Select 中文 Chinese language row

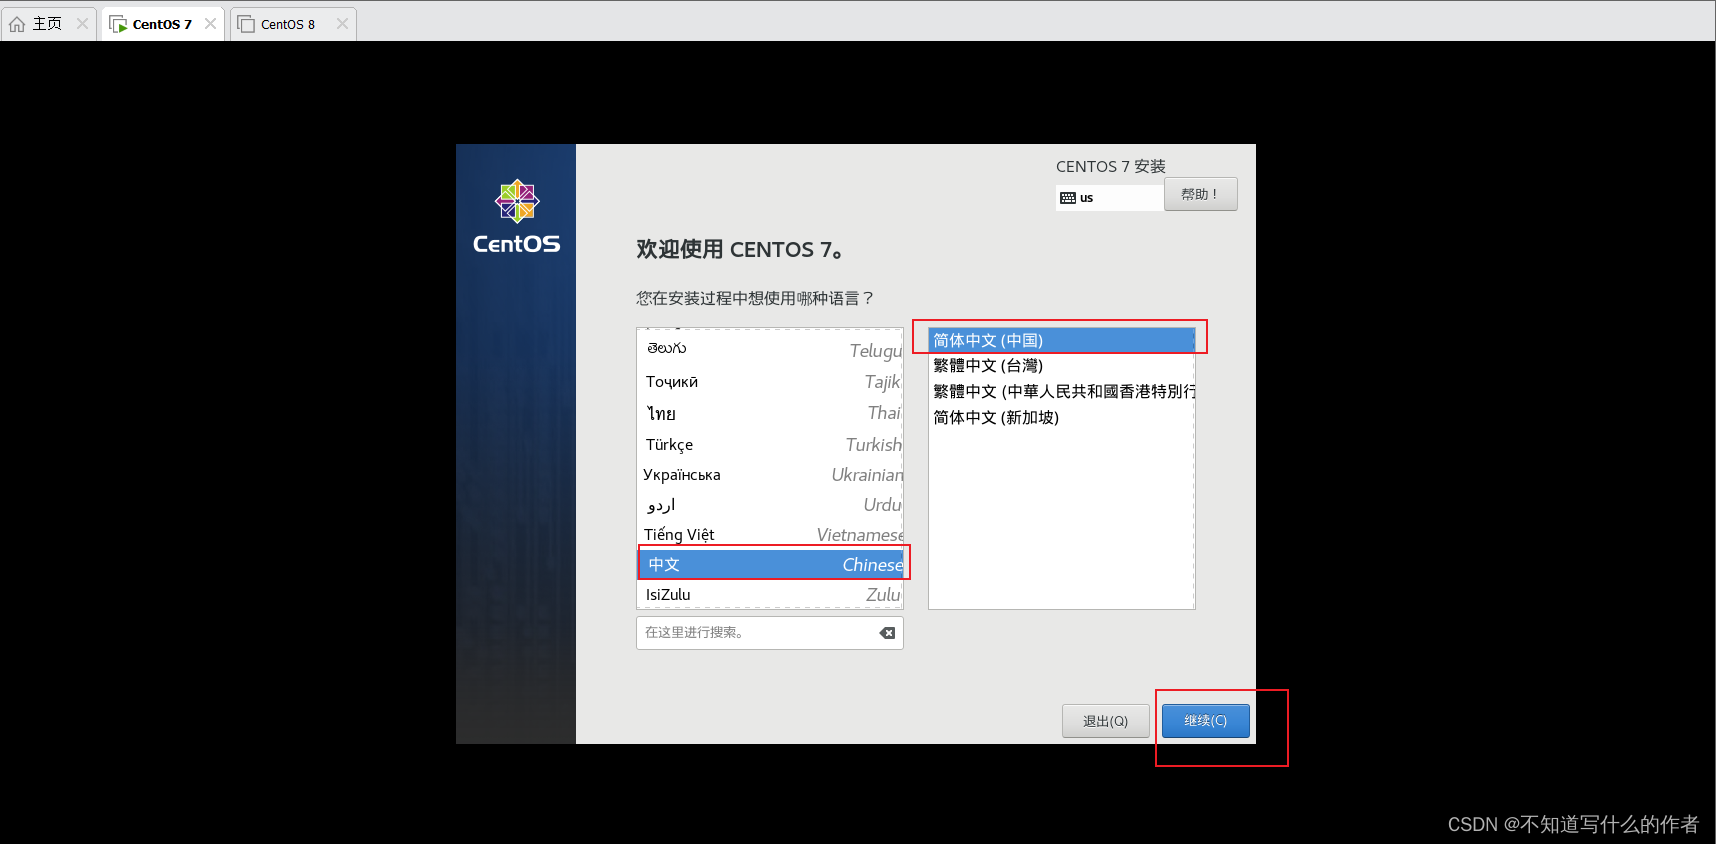point(770,564)
